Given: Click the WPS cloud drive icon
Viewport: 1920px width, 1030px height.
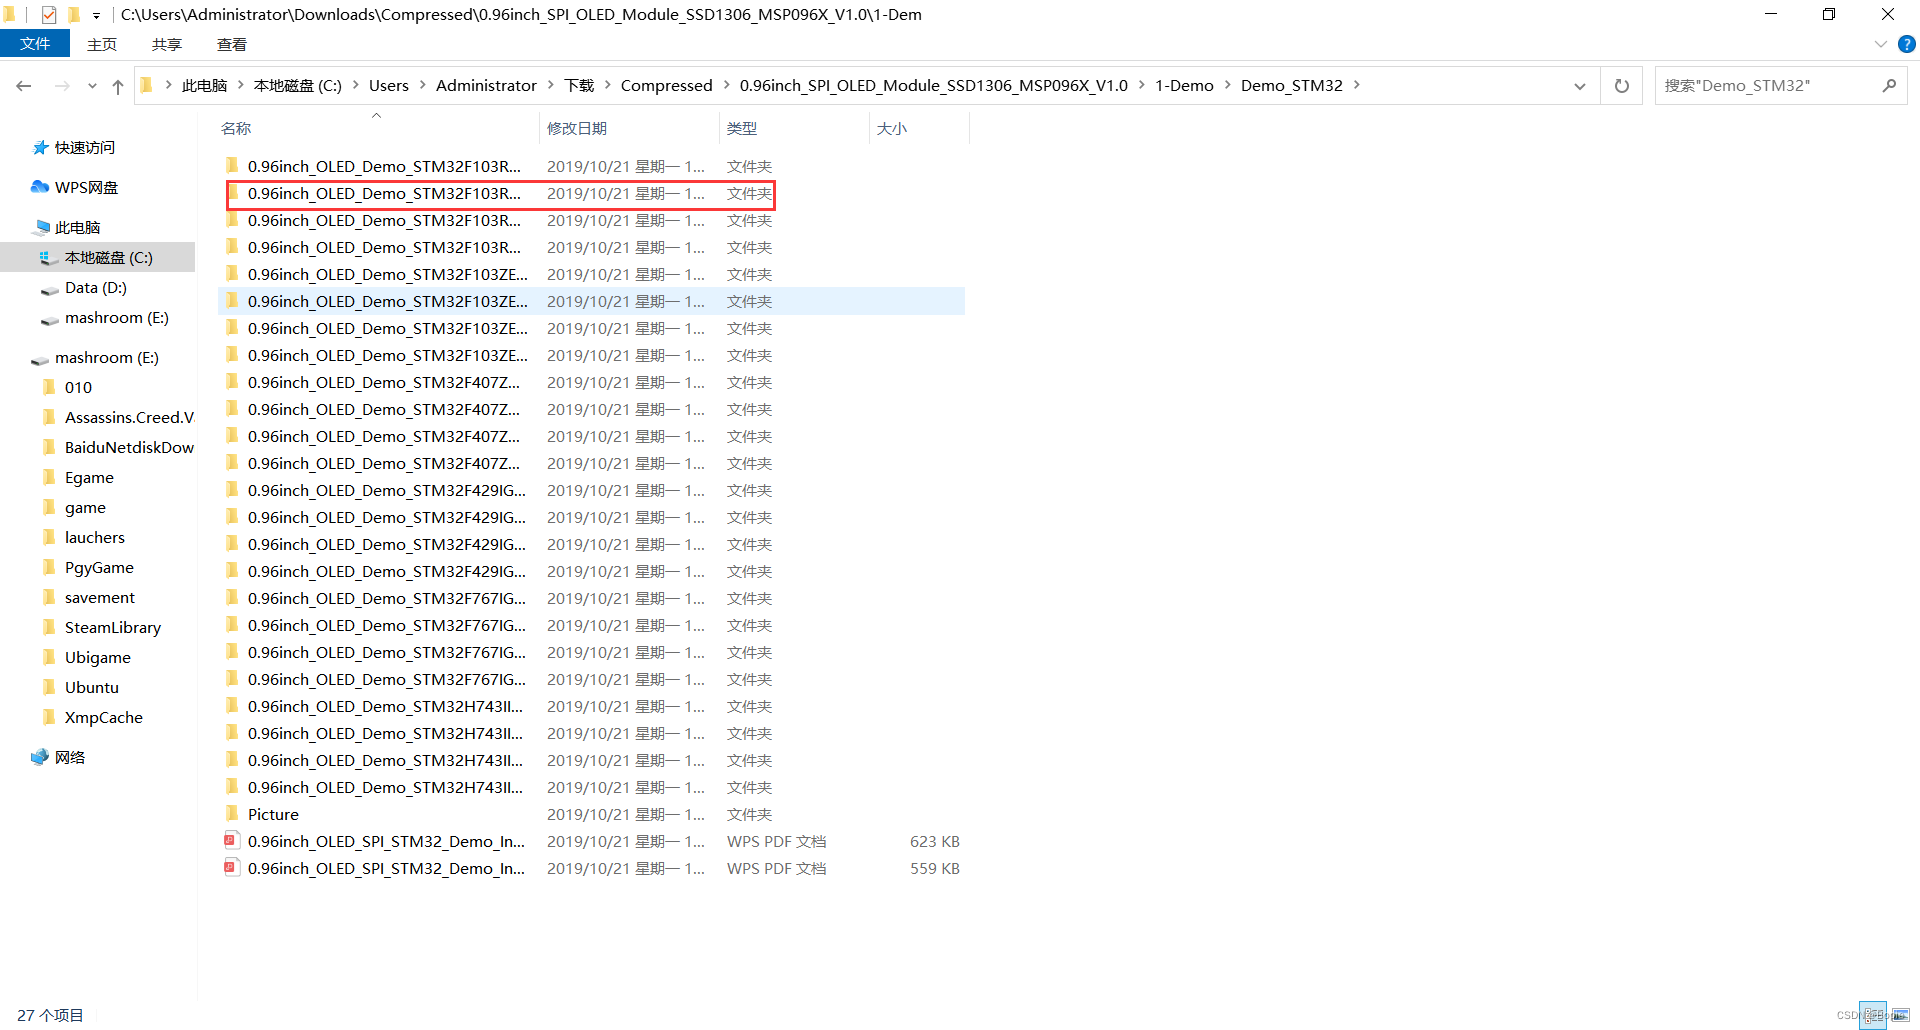Looking at the screenshot, I should point(40,187).
